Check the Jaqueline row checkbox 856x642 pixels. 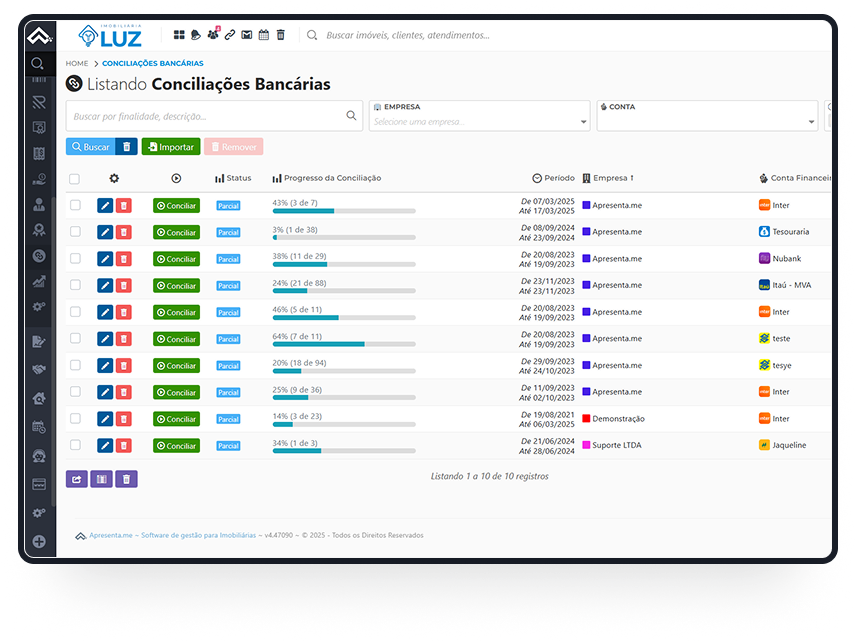click(x=75, y=445)
